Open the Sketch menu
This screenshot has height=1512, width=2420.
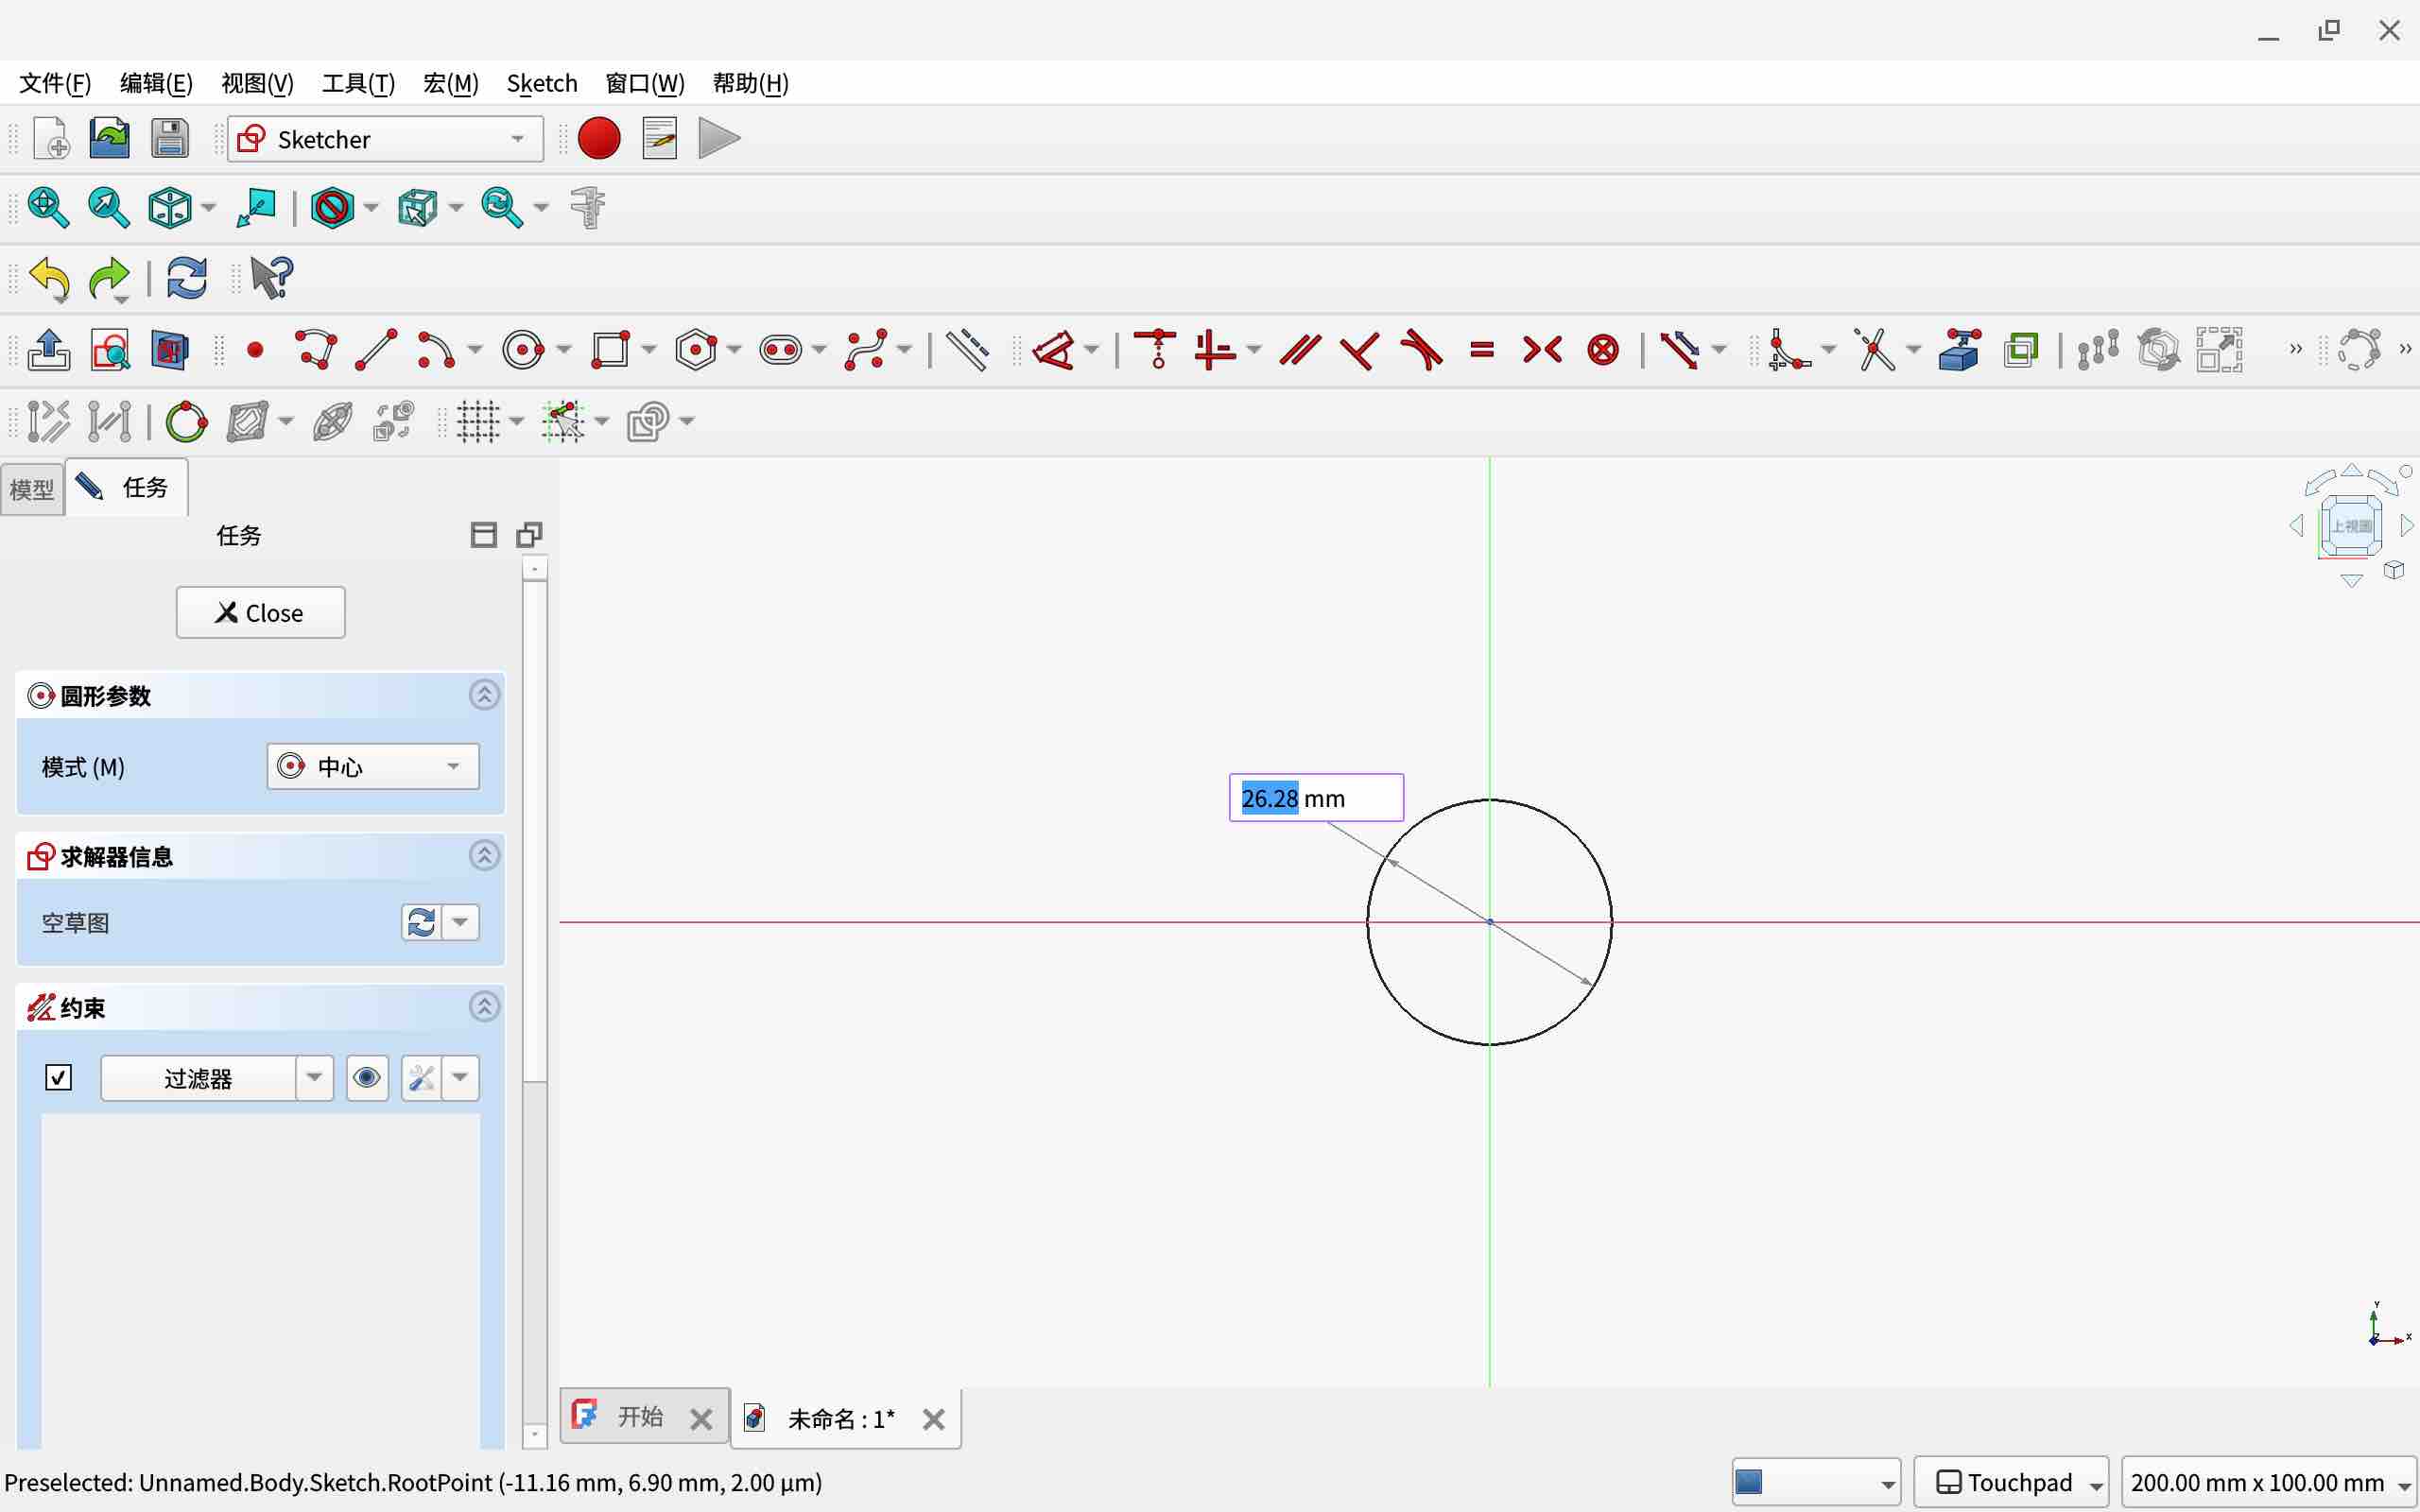[x=541, y=83]
